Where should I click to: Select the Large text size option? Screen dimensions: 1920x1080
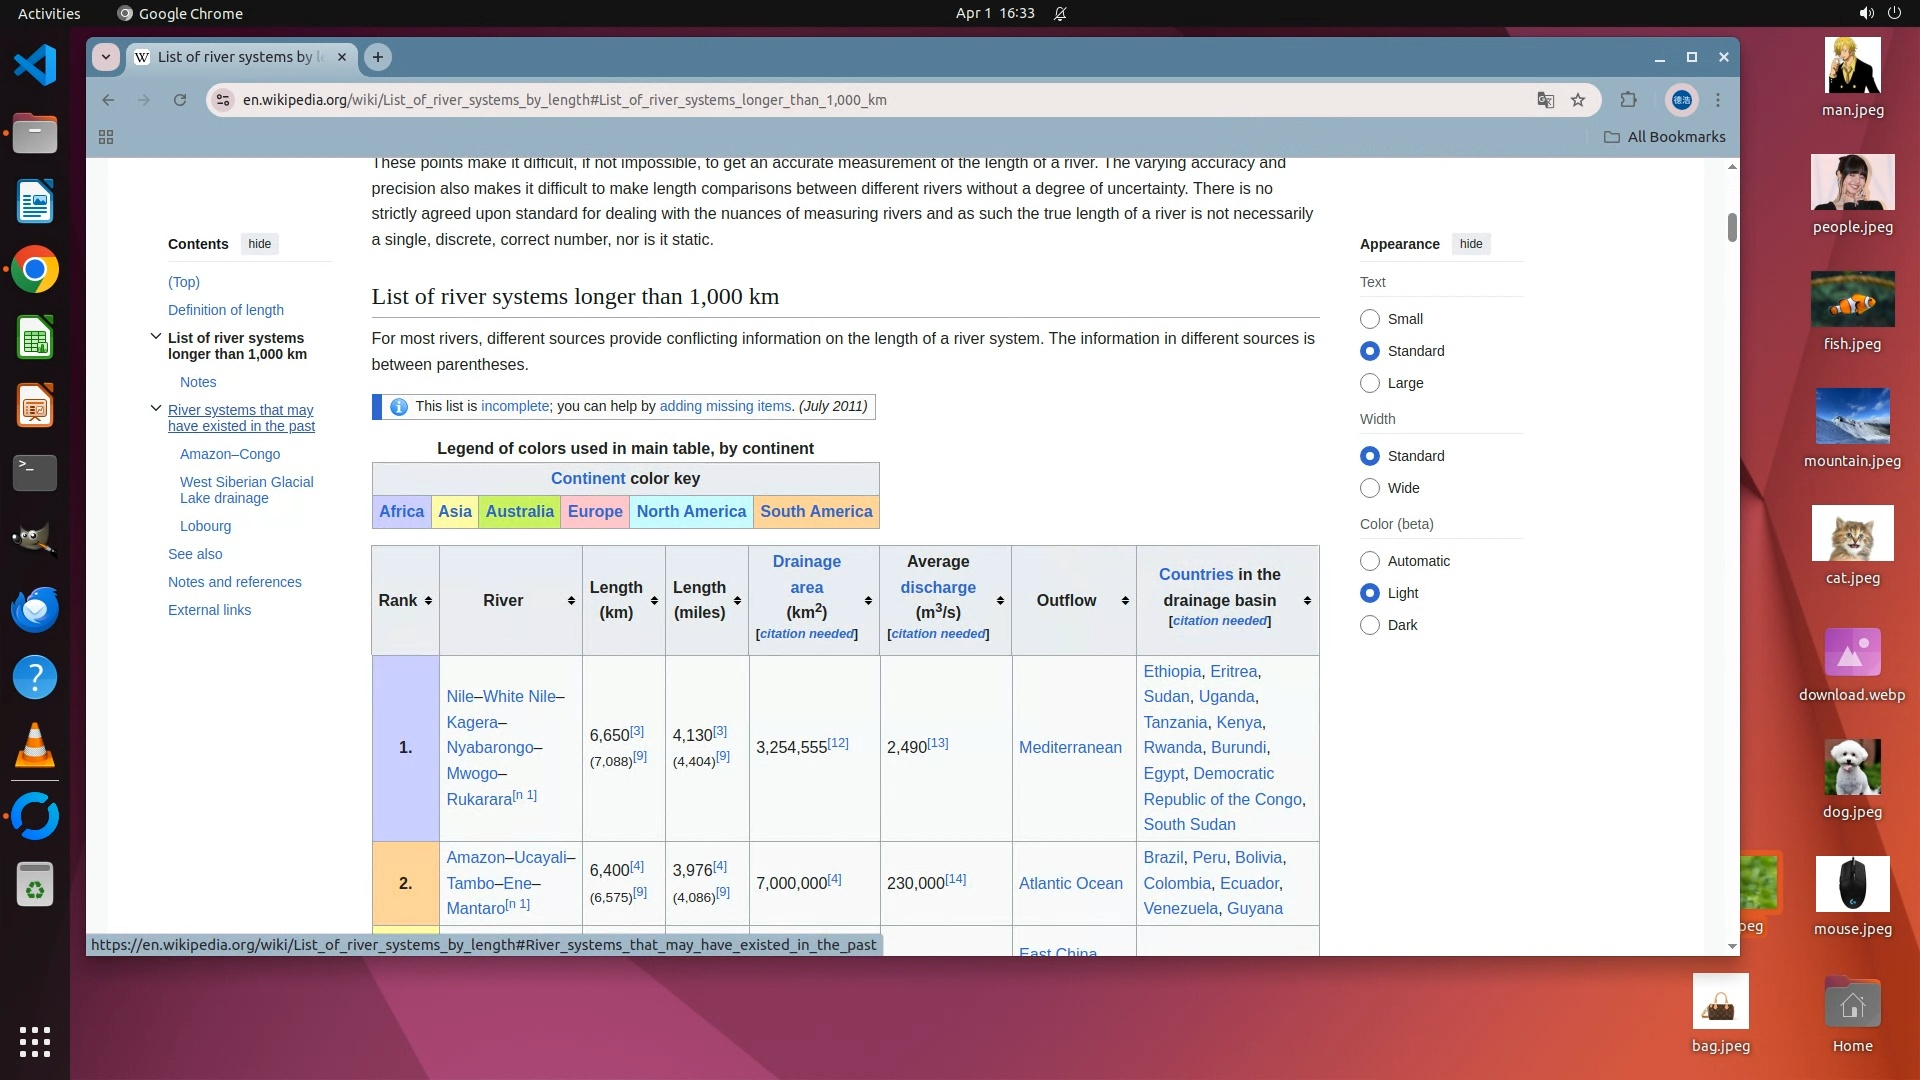pos(1370,383)
